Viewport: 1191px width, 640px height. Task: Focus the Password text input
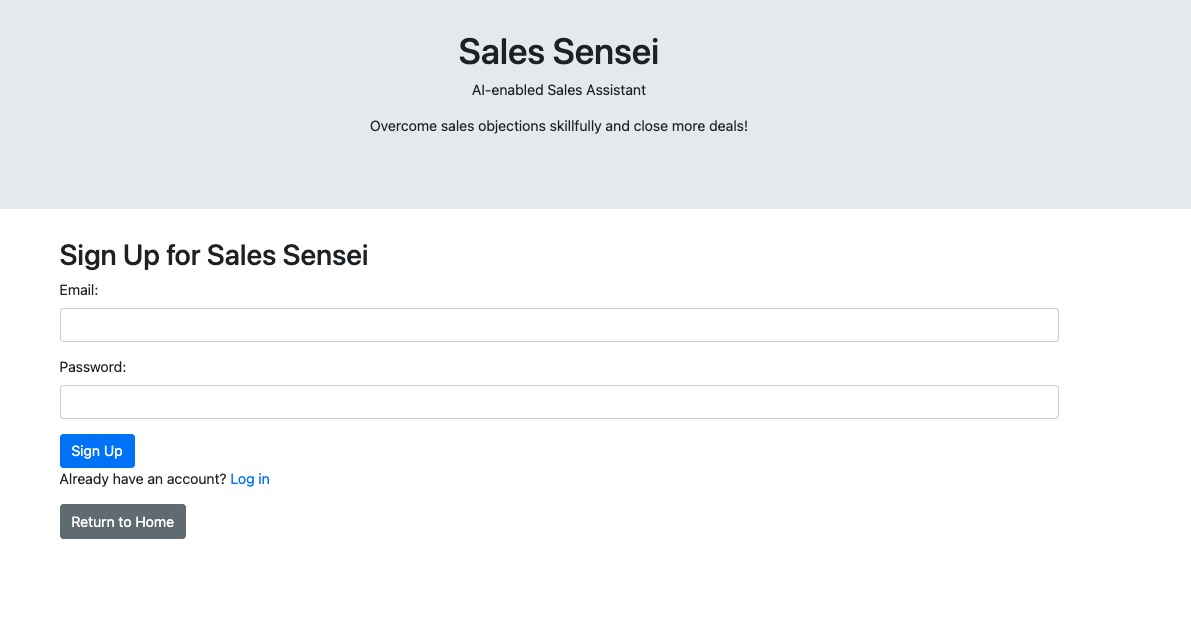point(559,402)
